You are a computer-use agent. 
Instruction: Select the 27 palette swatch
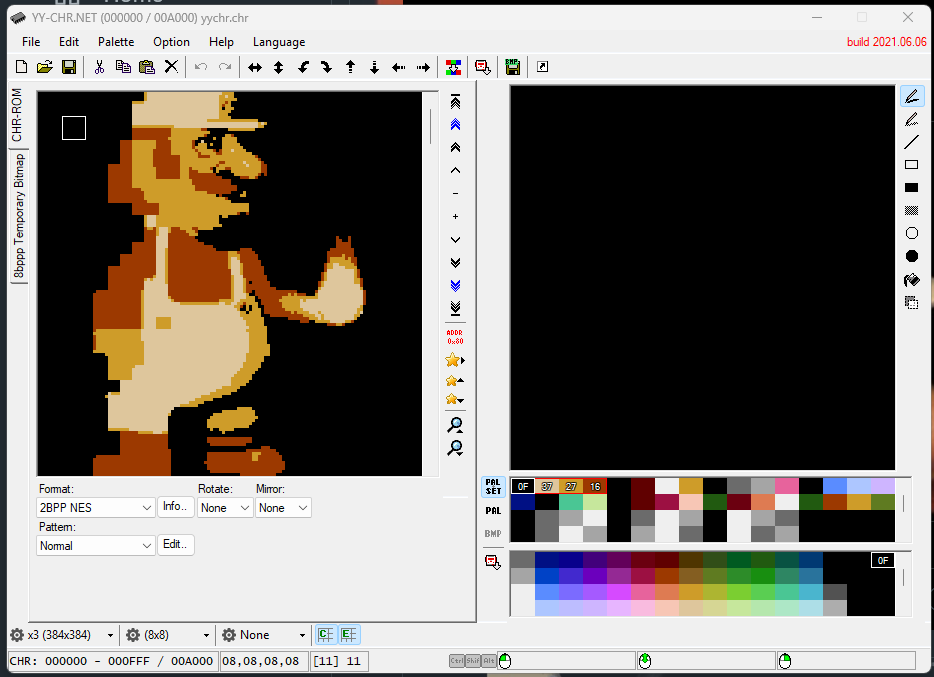(571, 486)
